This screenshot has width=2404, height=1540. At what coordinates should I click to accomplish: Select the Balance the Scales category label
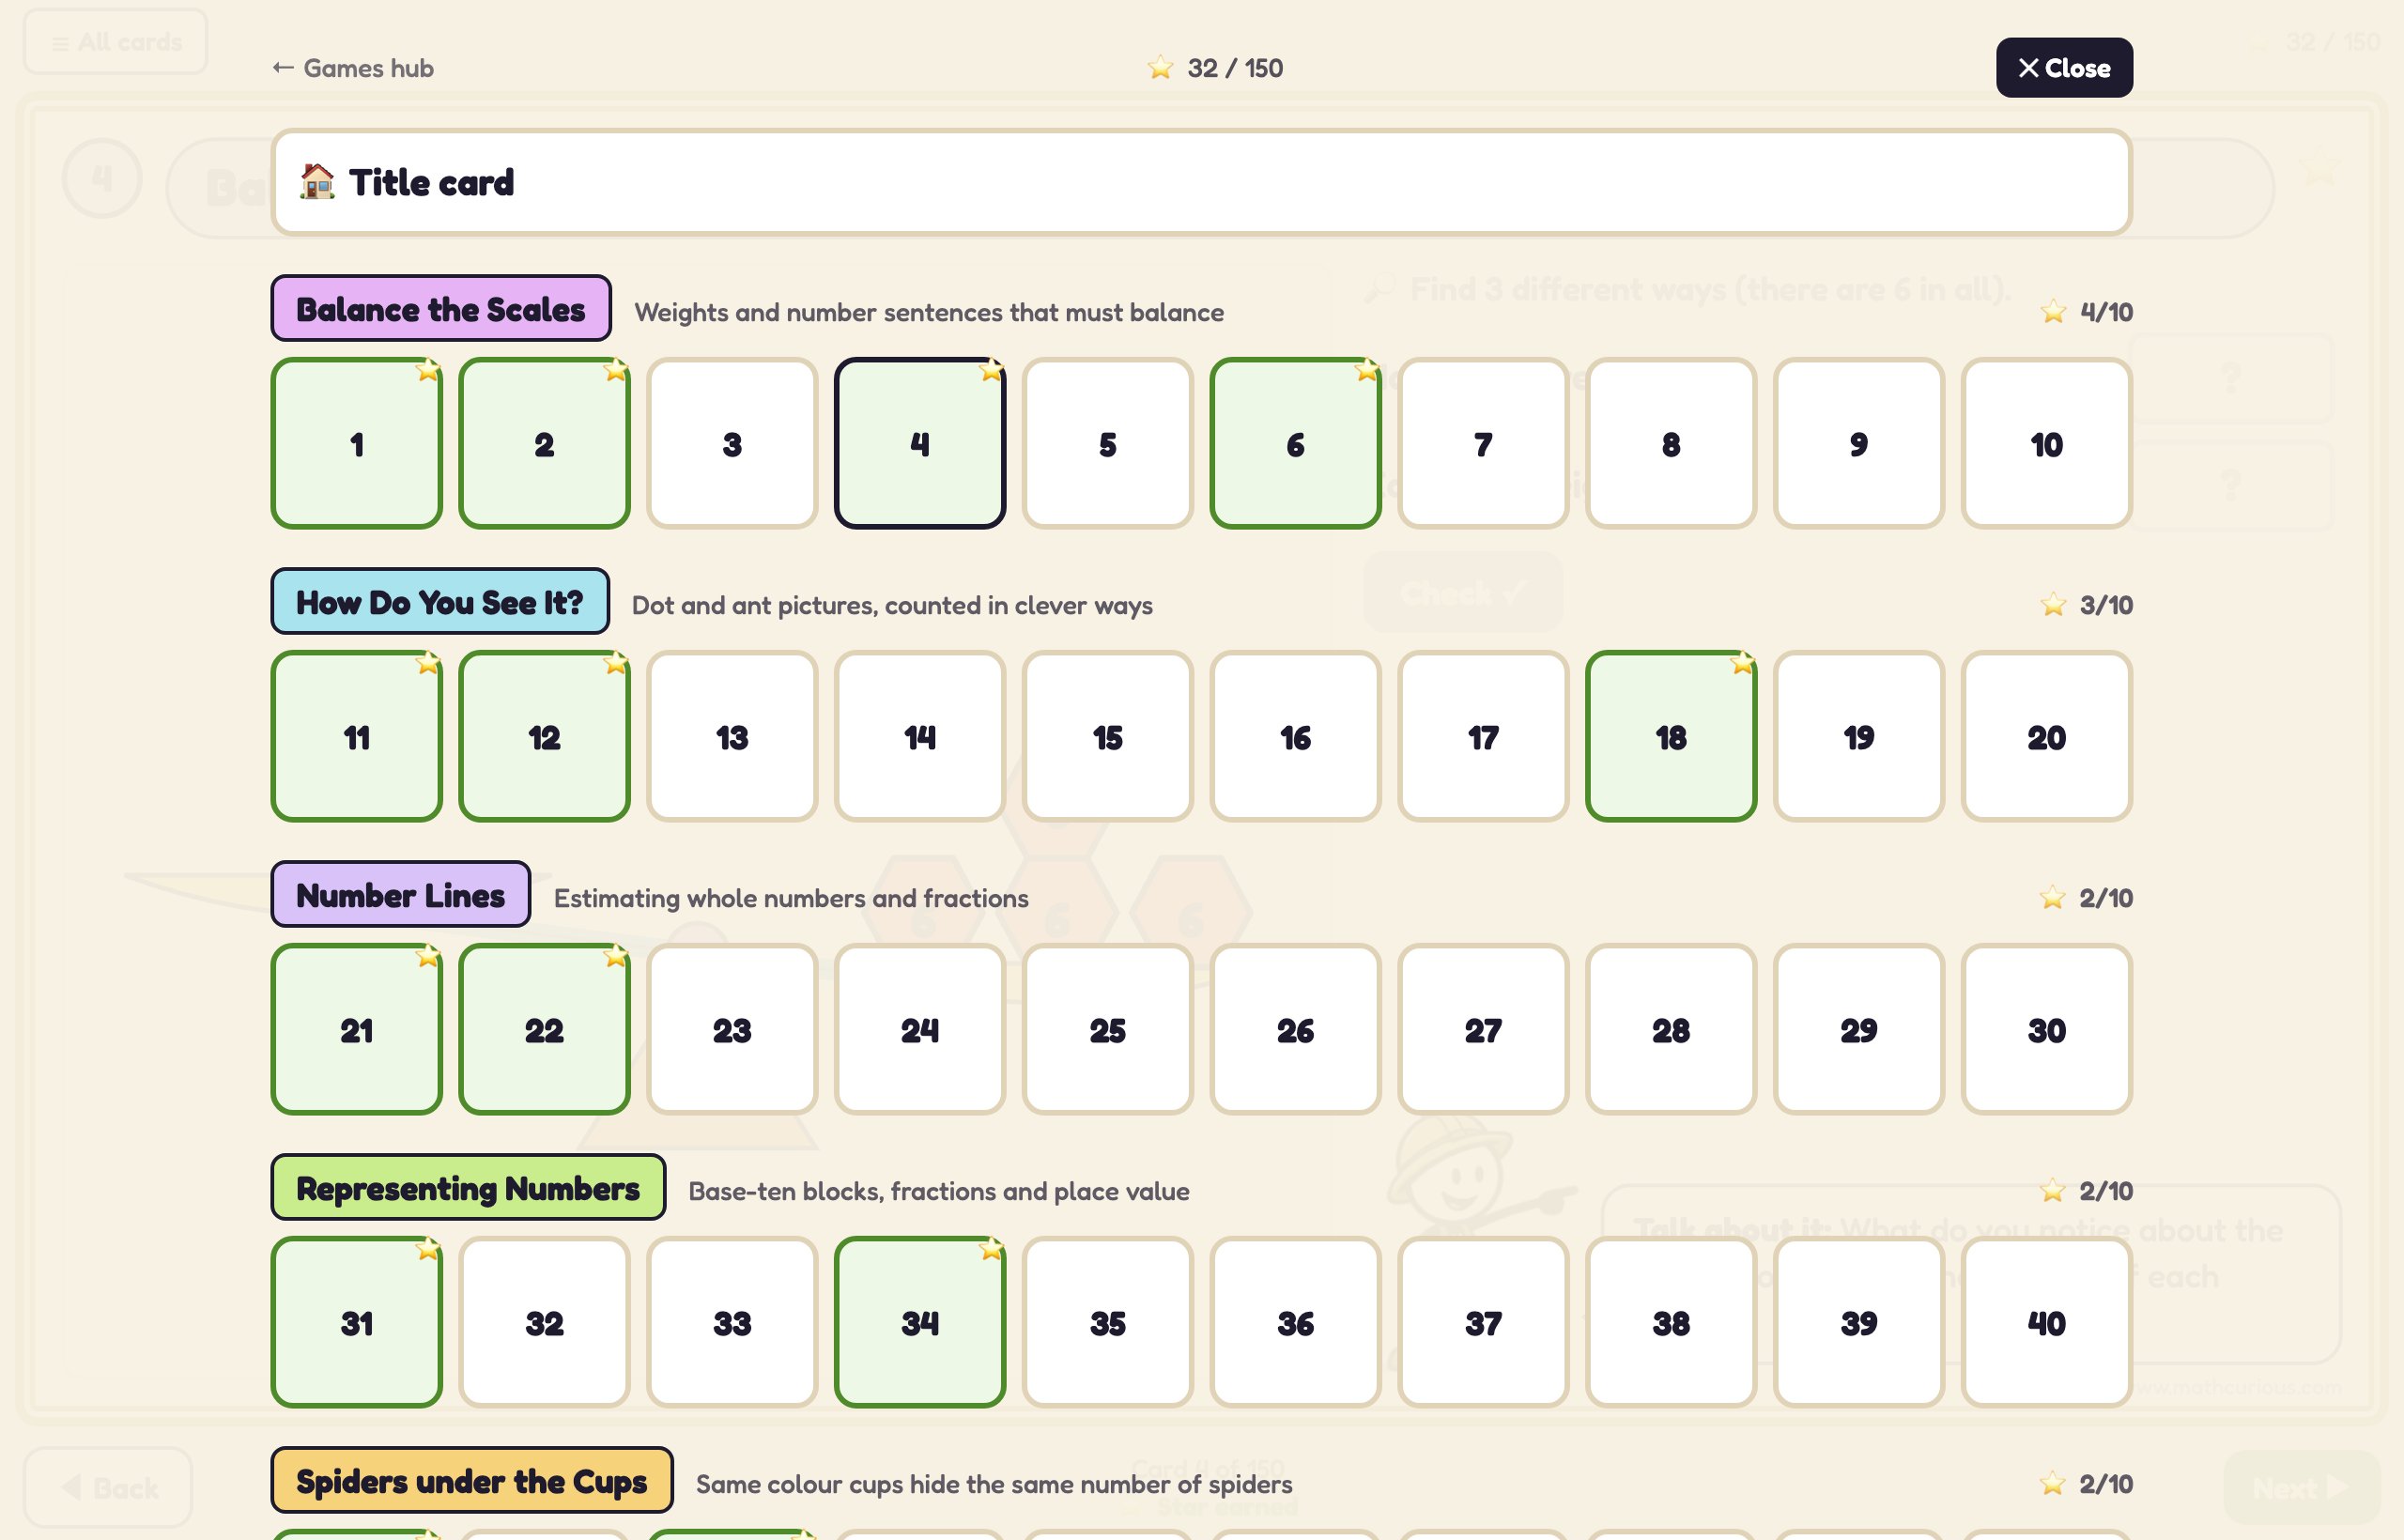coord(441,309)
